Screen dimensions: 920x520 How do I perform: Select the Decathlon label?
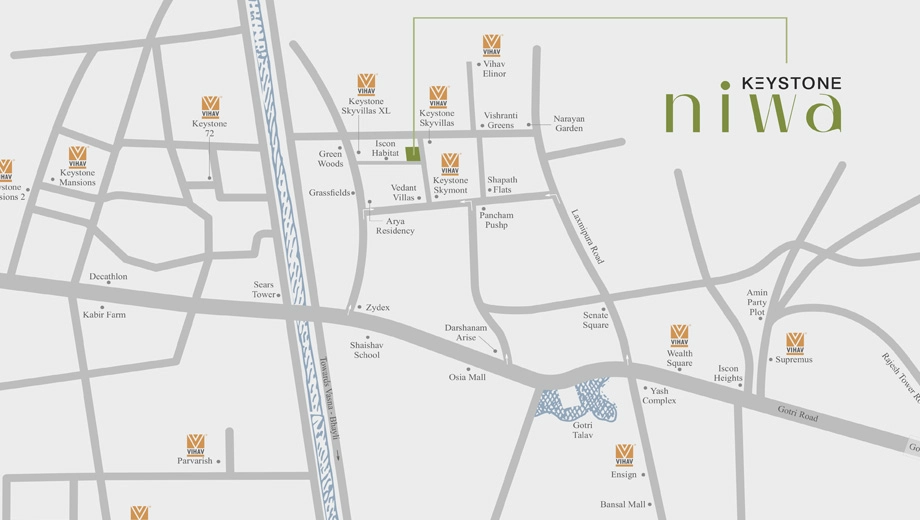[x=108, y=276]
